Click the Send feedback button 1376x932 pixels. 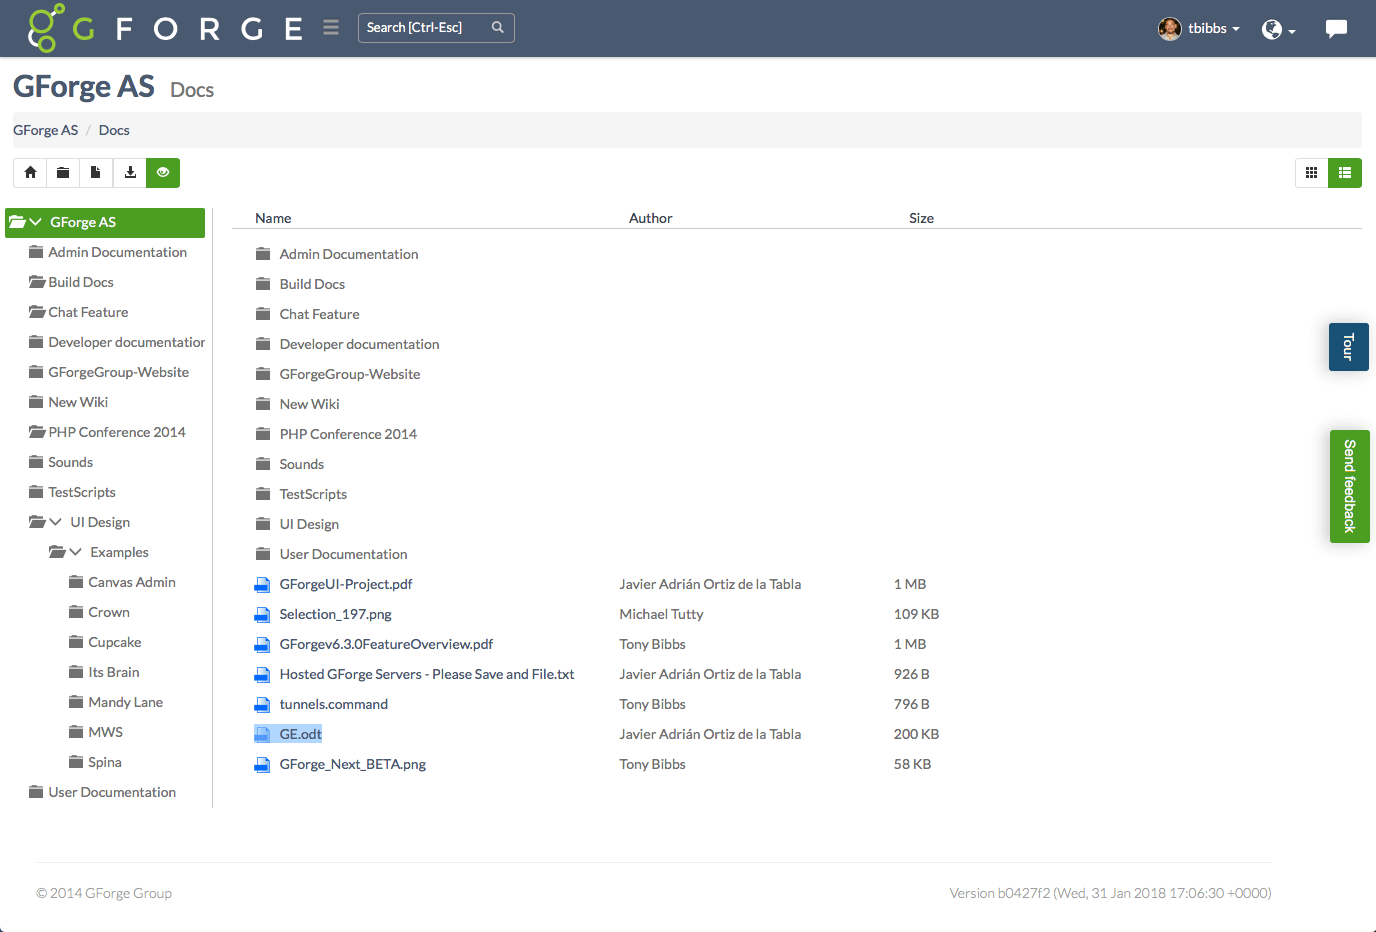[1350, 486]
